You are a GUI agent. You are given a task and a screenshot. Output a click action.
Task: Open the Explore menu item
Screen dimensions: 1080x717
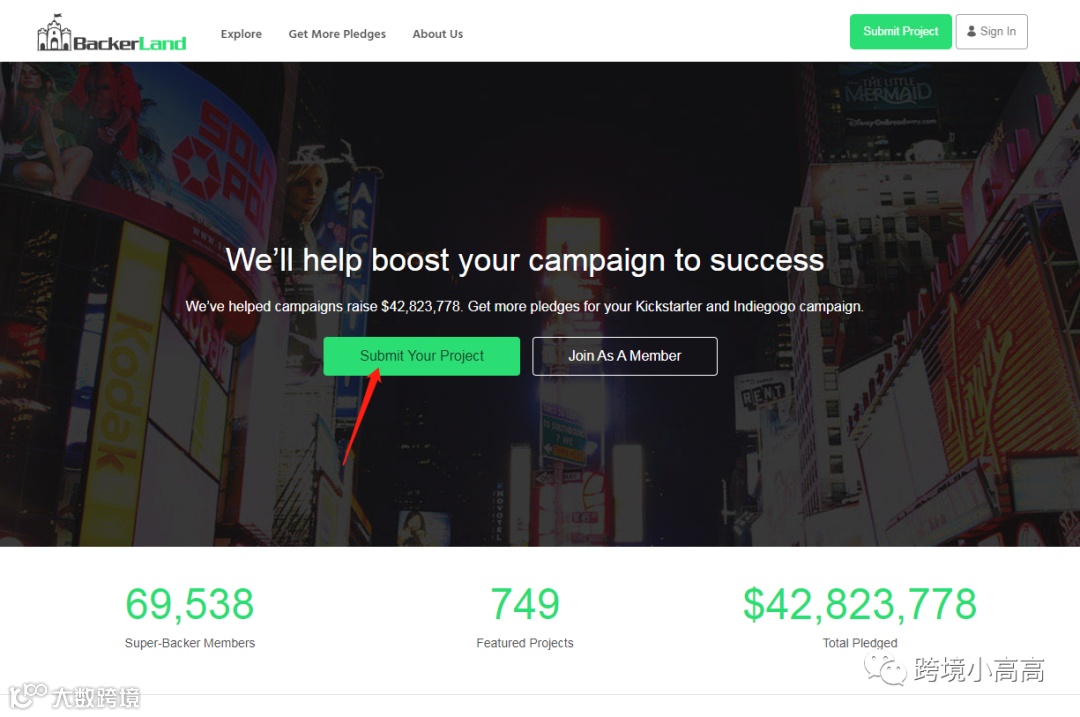(x=241, y=34)
